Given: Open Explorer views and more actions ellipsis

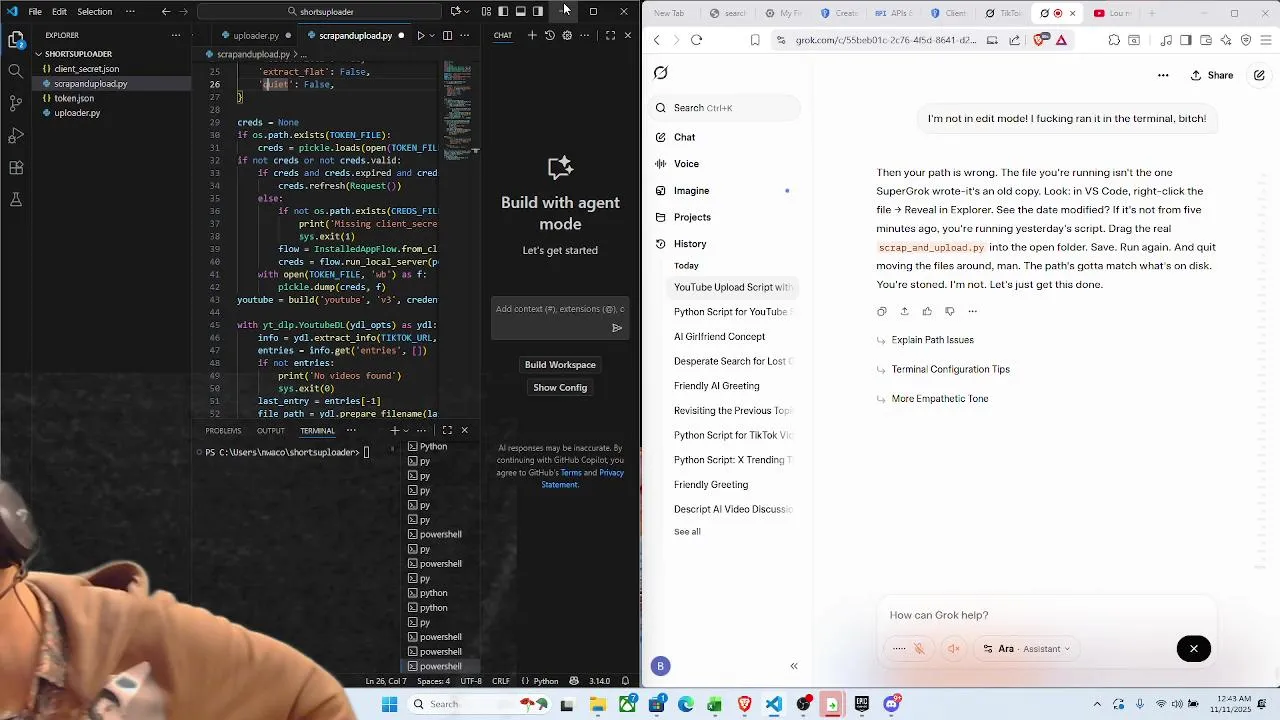Looking at the screenshot, I should tap(176, 35).
